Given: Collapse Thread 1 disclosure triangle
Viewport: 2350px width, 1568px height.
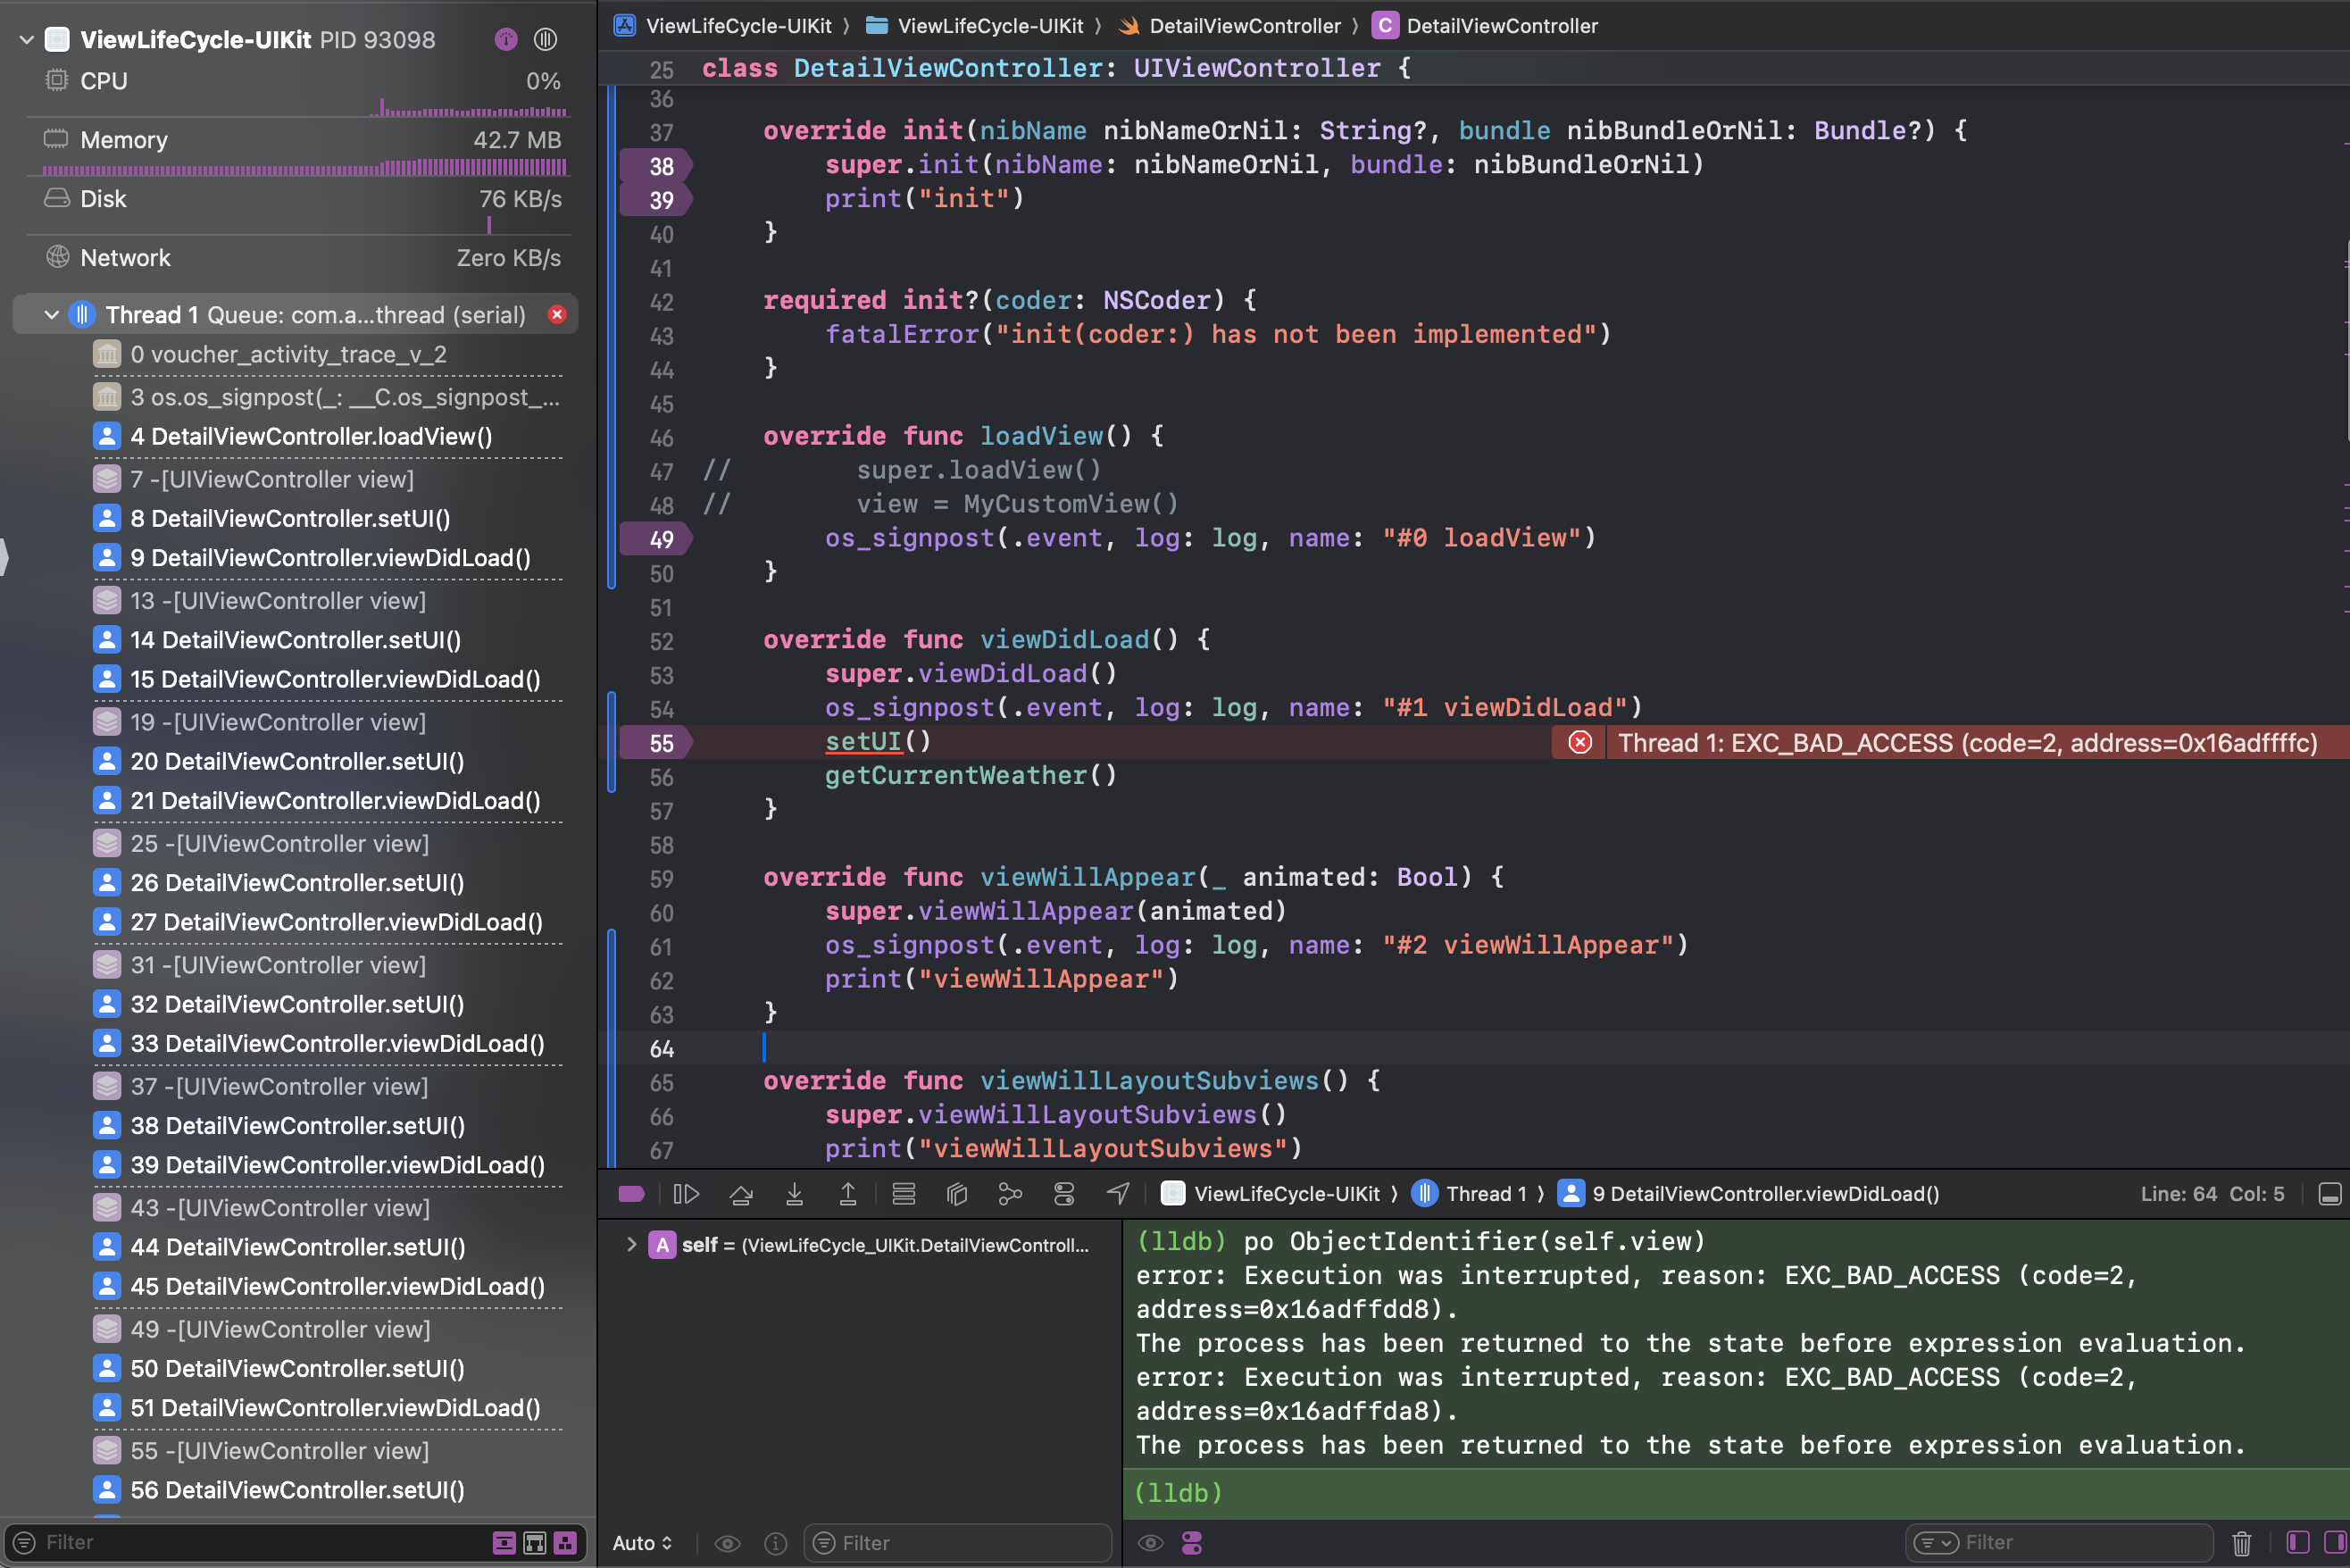Looking at the screenshot, I should coord(51,315).
